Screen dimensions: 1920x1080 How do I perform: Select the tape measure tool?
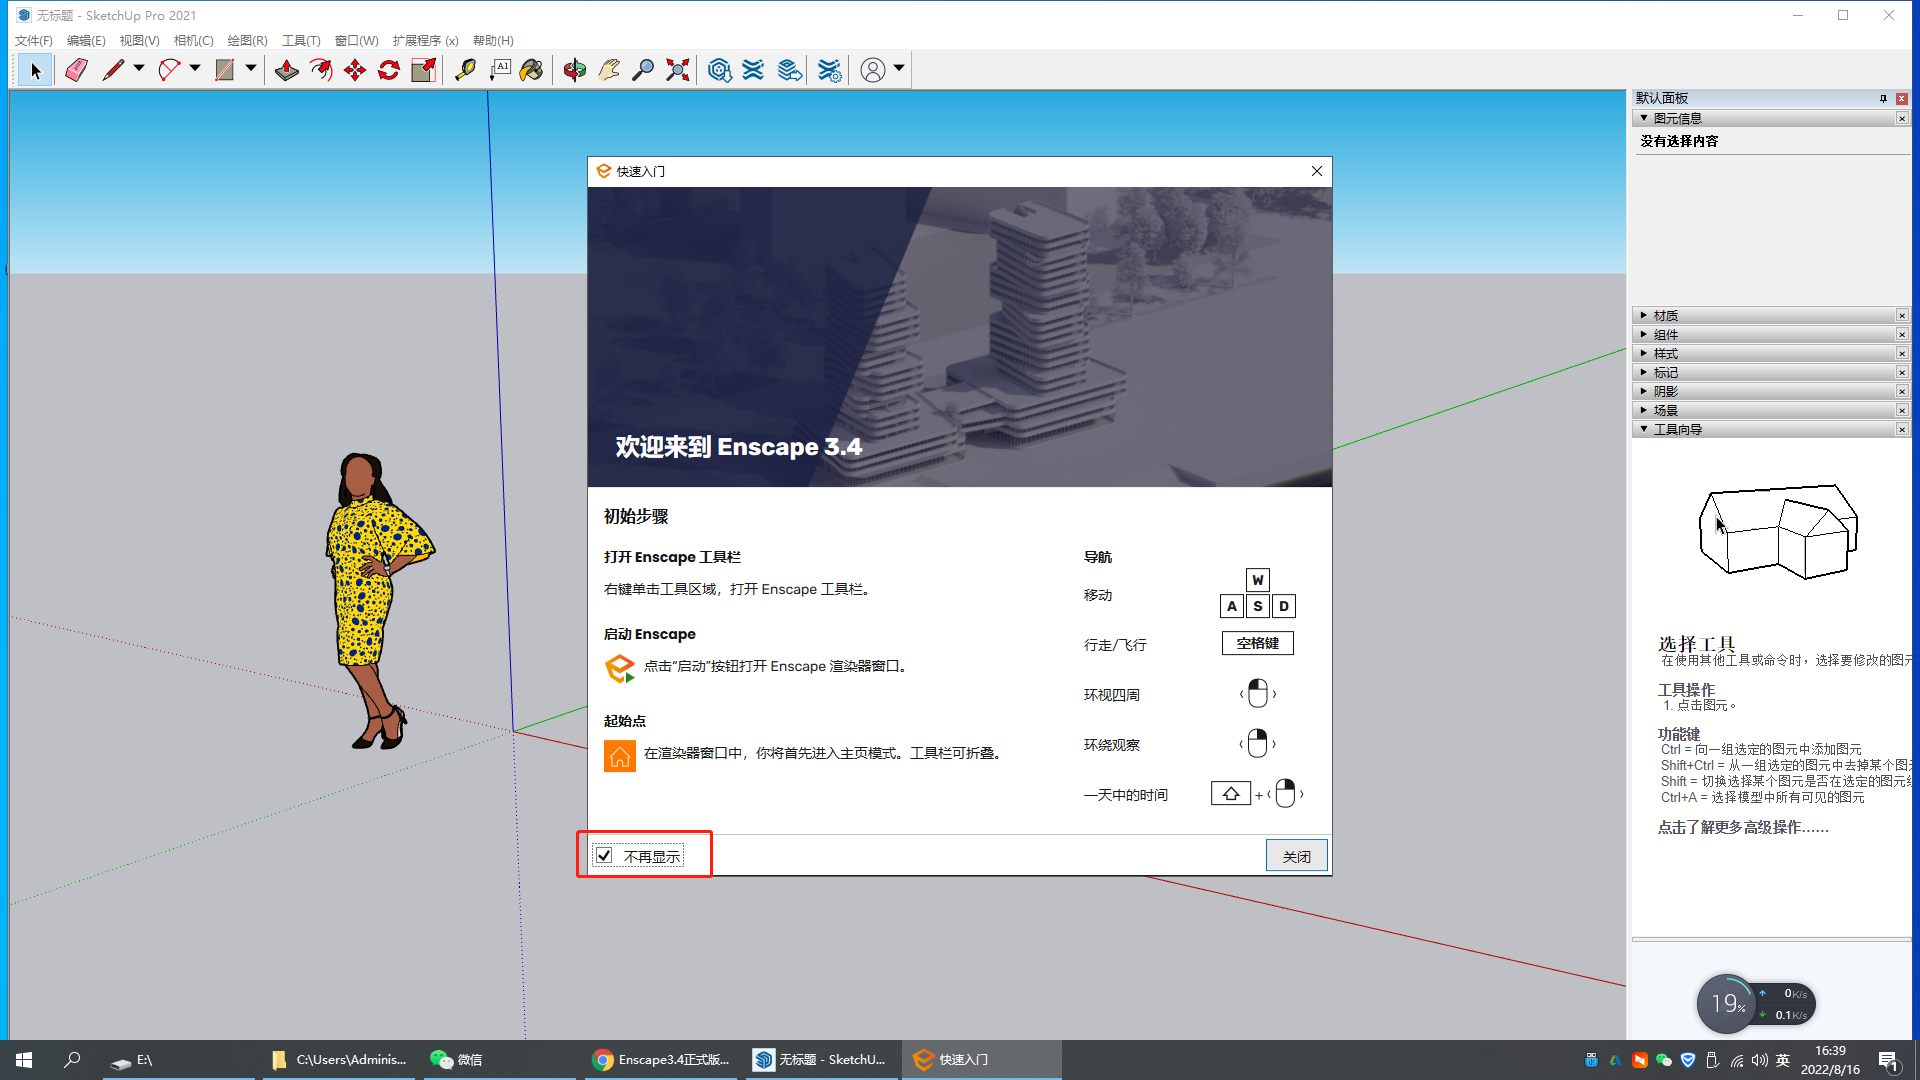click(x=468, y=69)
